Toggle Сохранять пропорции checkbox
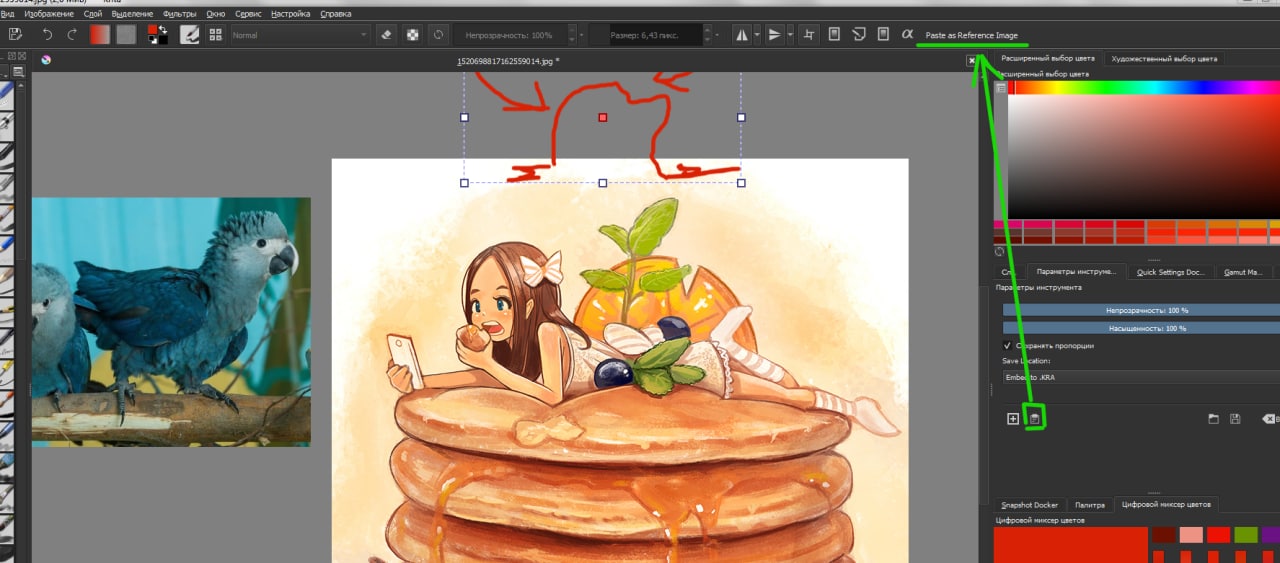1280x563 pixels. click(x=1007, y=346)
